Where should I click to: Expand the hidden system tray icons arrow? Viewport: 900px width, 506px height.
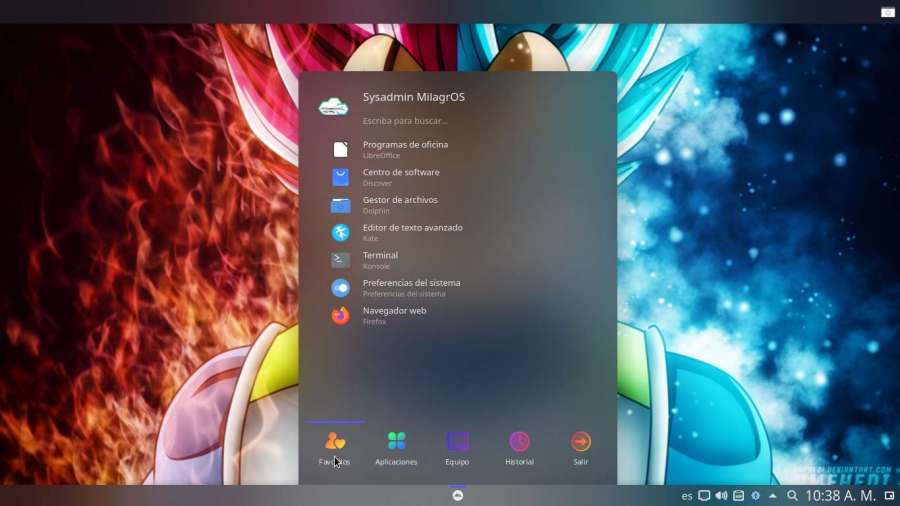(773, 496)
